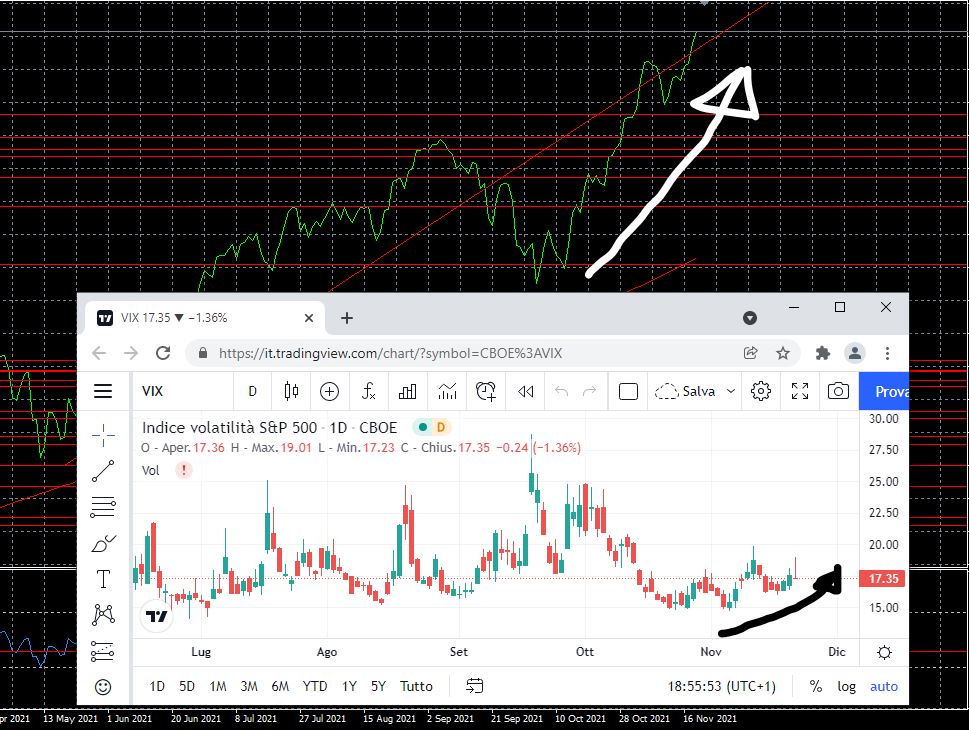Click the browser back arrow

99,353
